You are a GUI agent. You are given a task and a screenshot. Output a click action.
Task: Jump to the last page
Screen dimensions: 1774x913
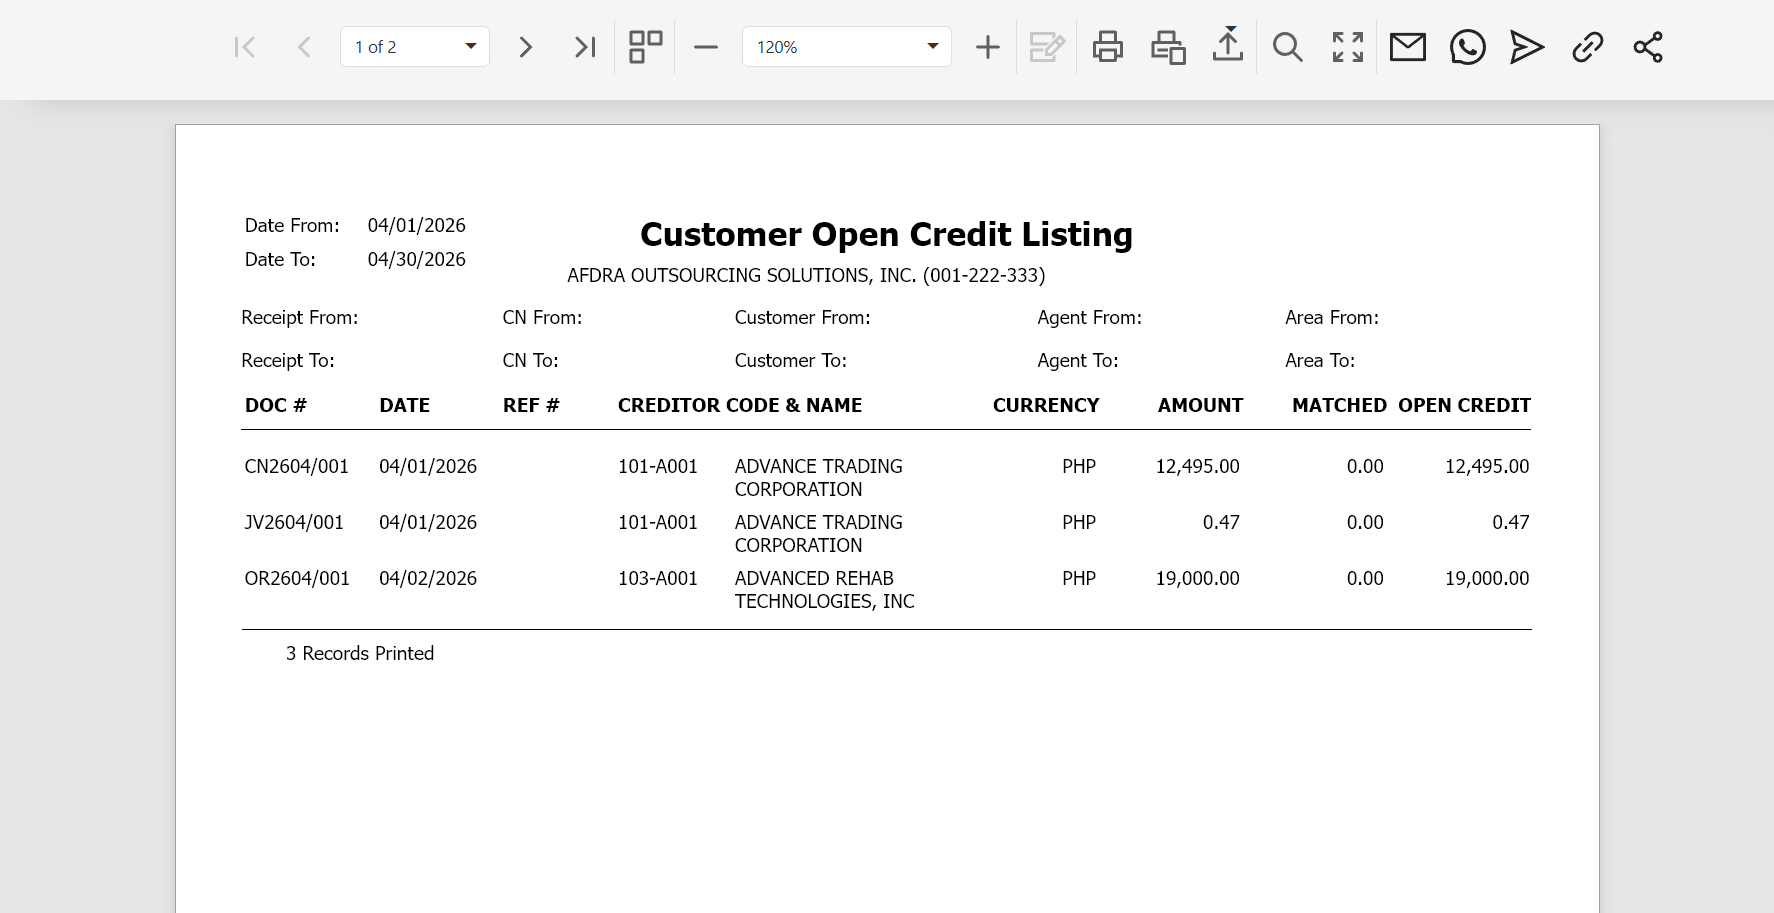585,47
